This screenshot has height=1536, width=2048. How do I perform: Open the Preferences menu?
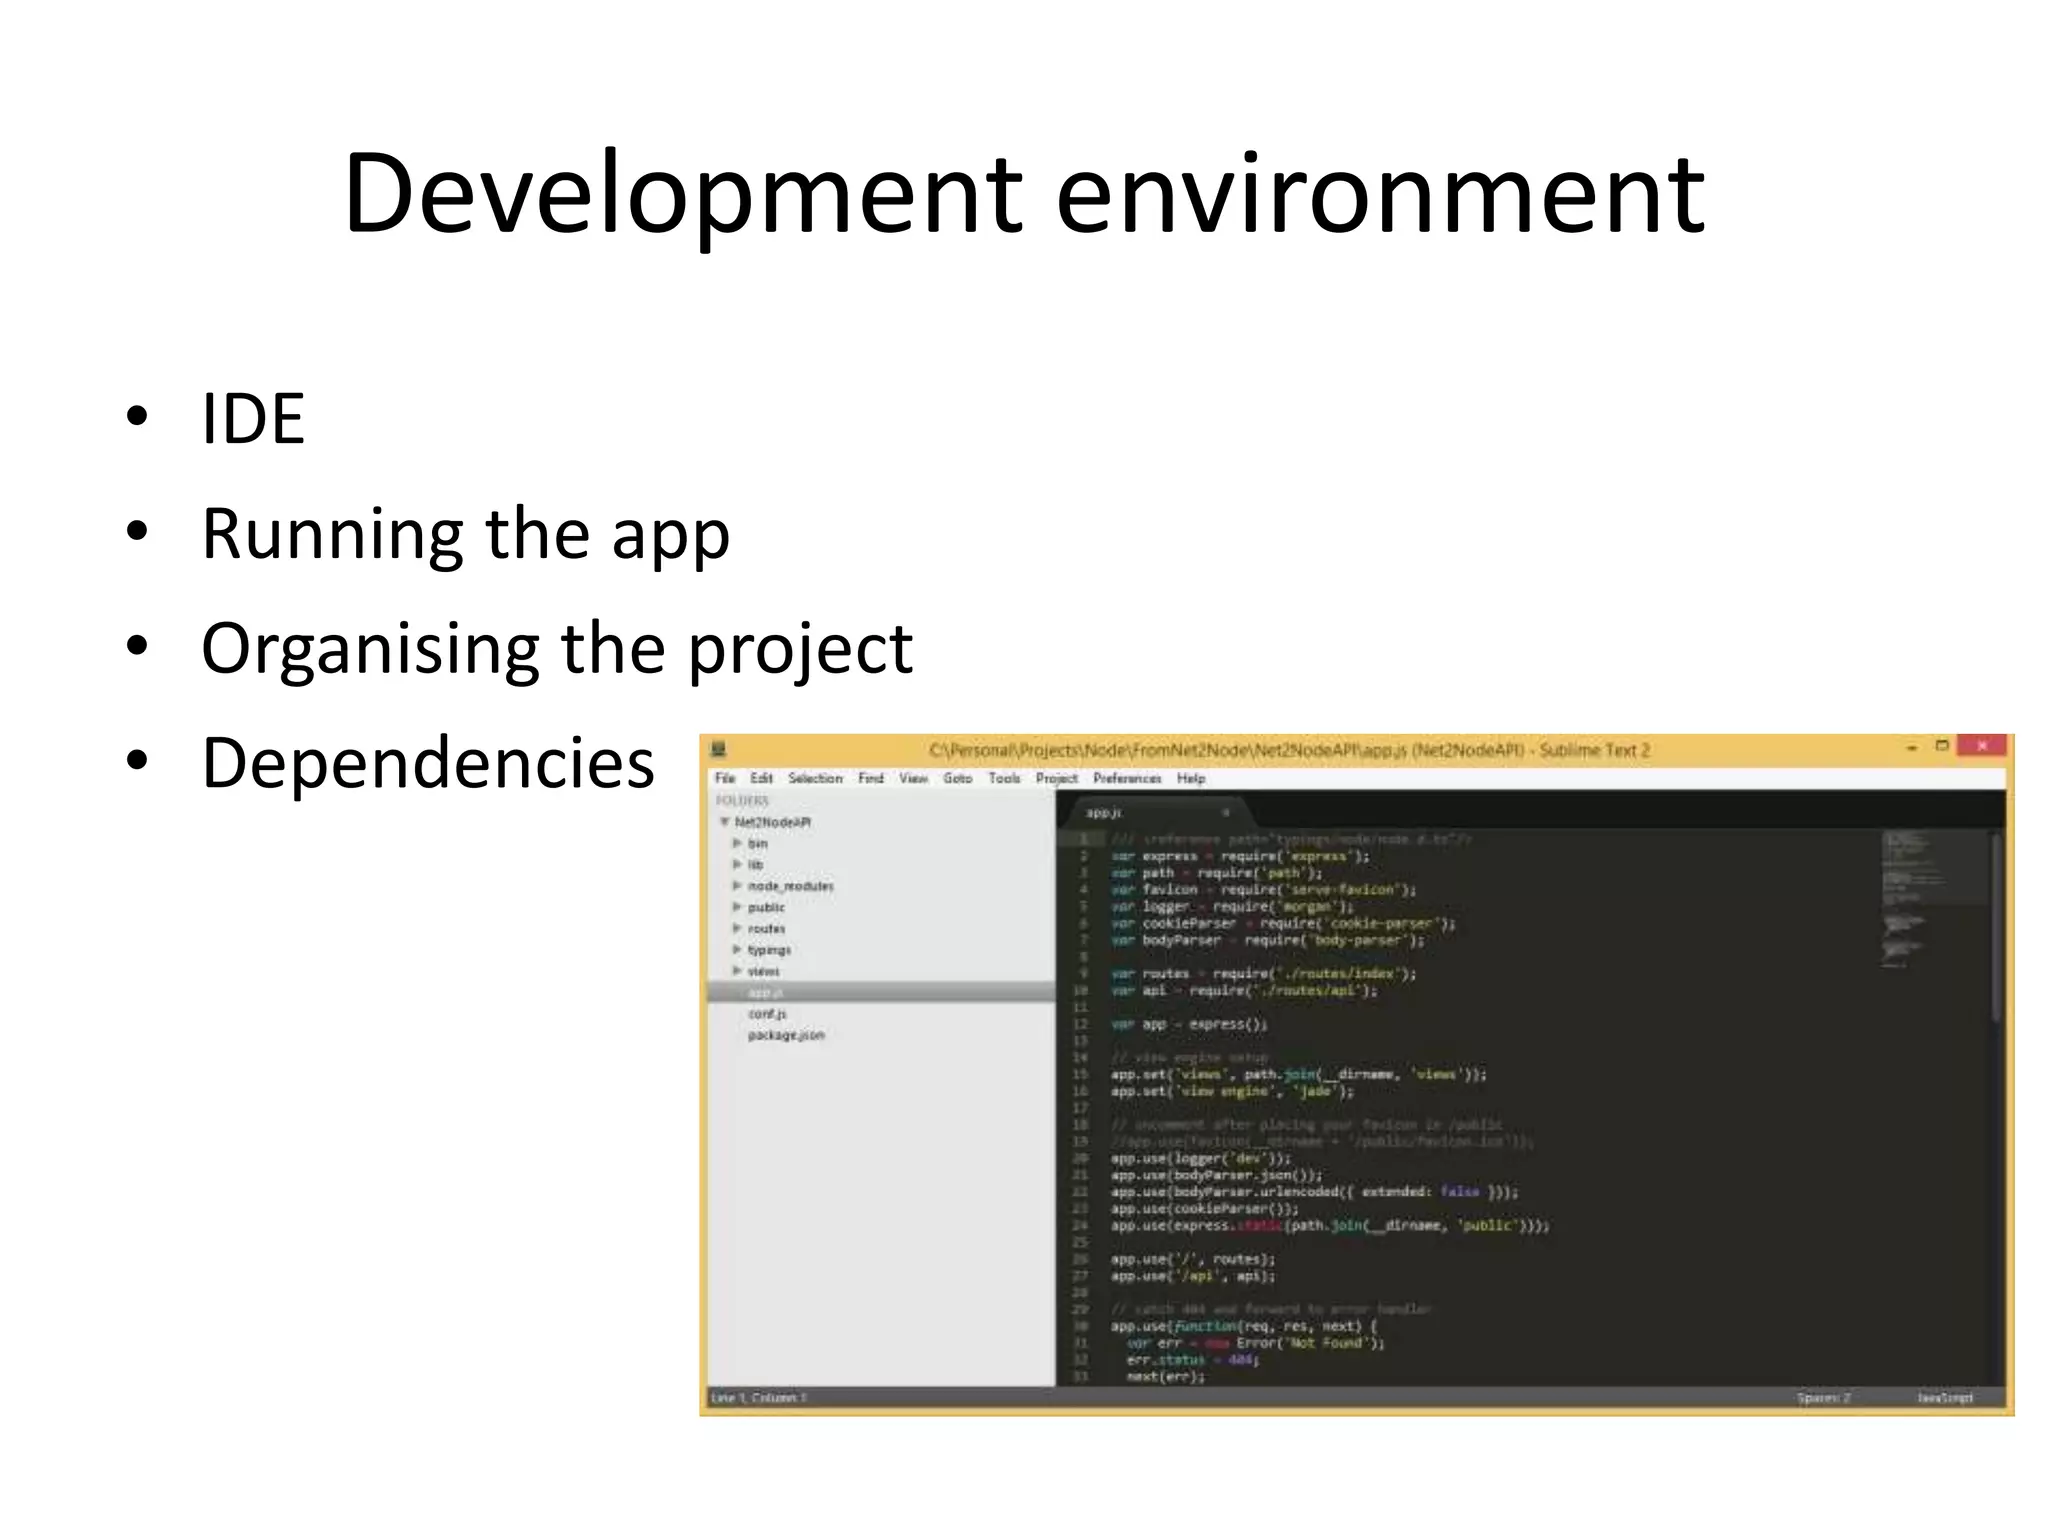pyautogui.click(x=1127, y=778)
